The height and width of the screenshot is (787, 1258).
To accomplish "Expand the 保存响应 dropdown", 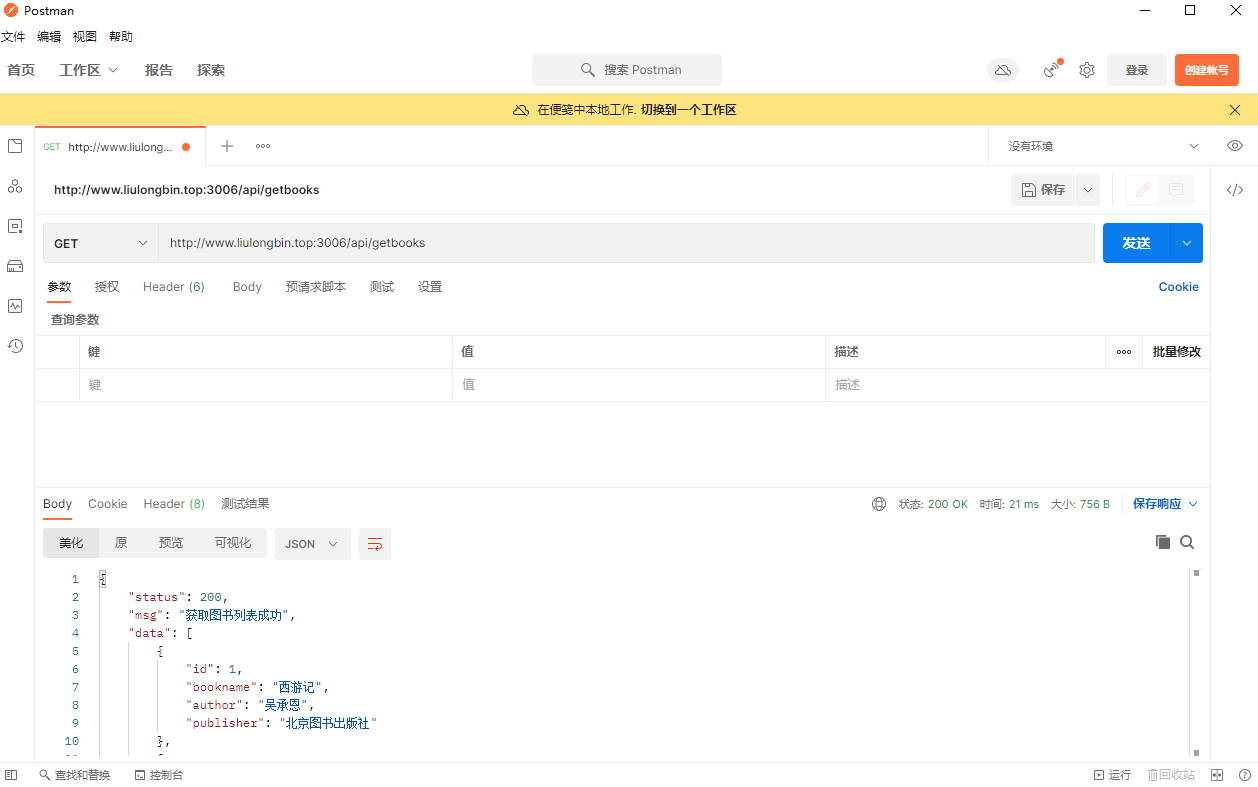I will click(1165, 504).
